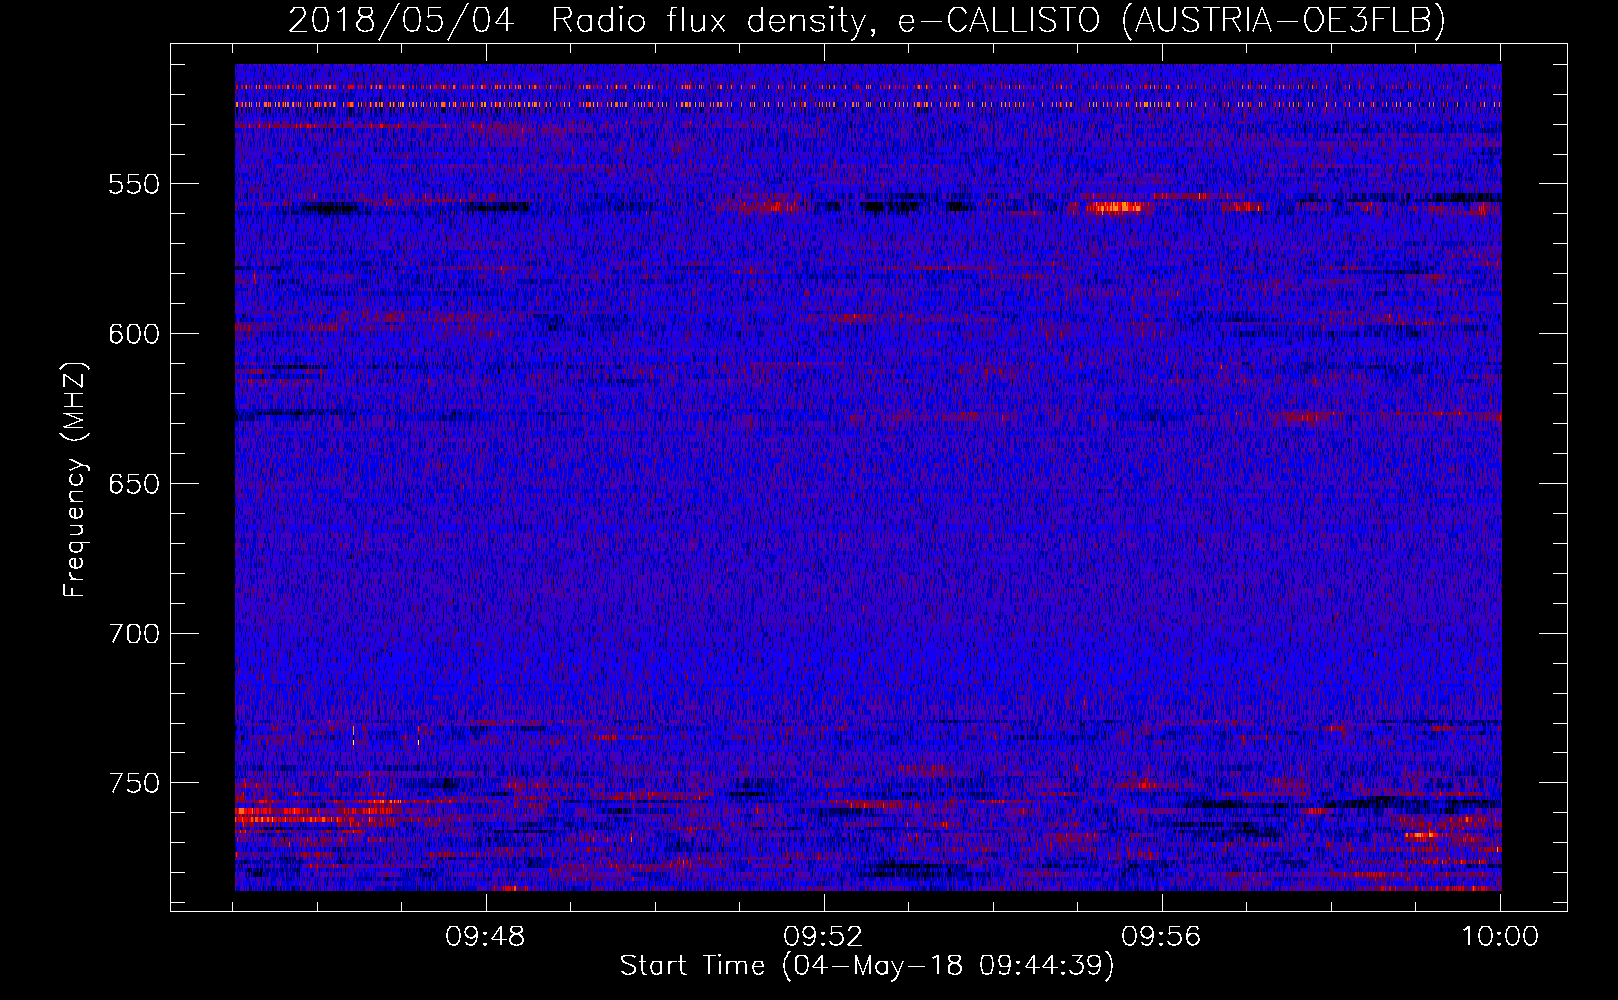The width and height of the screenshot is (1618, 1000).
Task: Select the Frequency (MHZ) axis label
Action: click(x=75, y=480)
